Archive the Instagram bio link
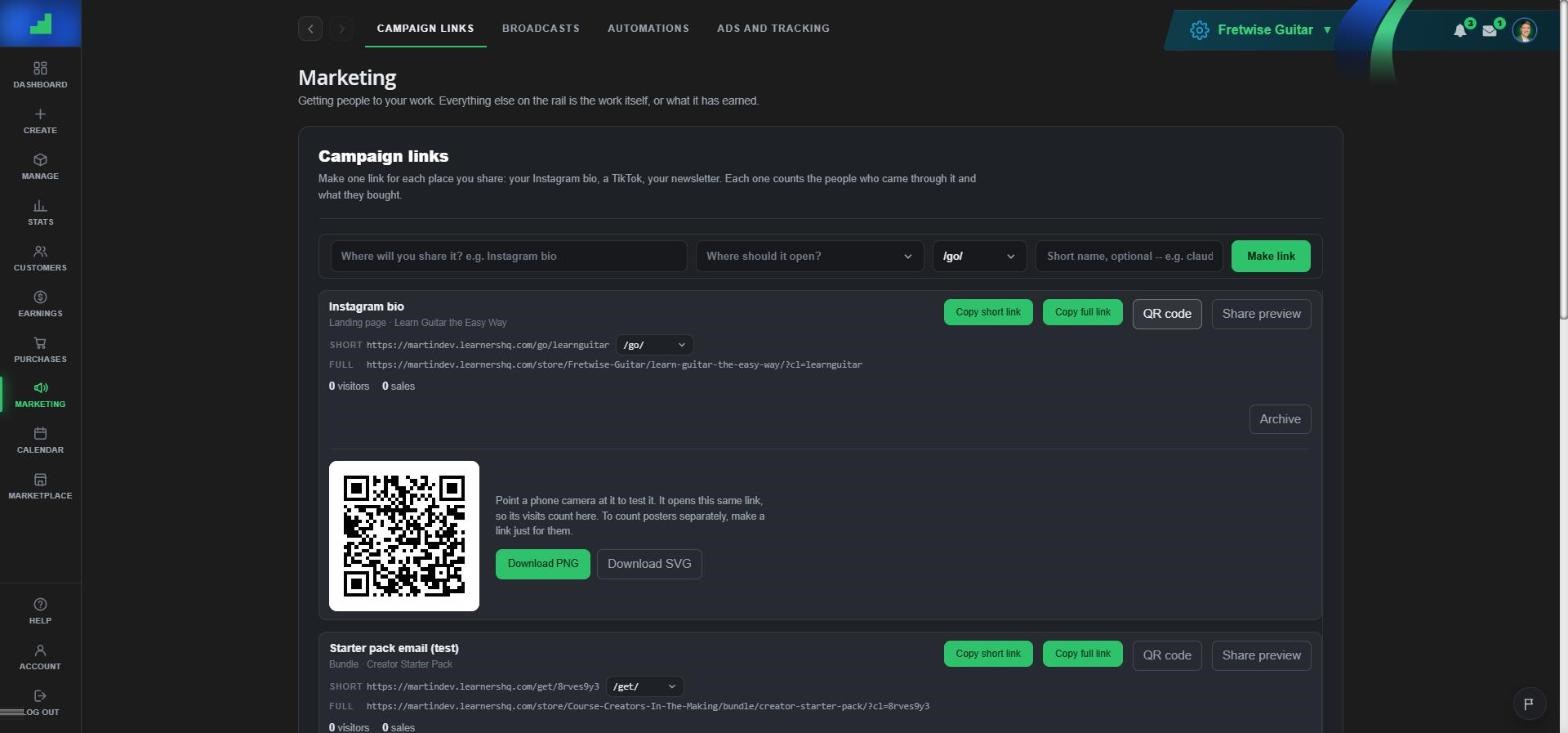Viewport: 1568px width, 733px height. (1280, 419)
